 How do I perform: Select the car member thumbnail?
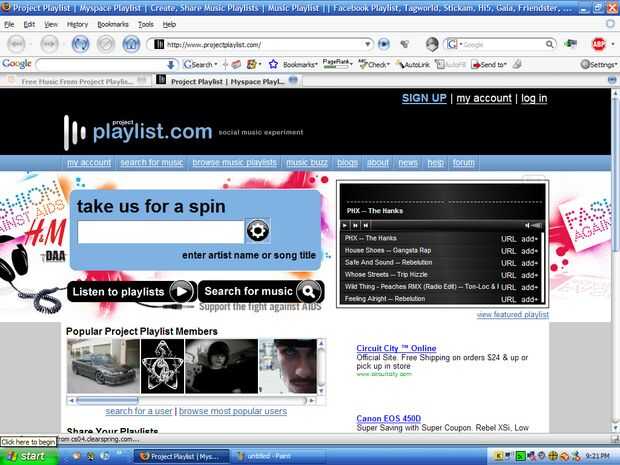(103, 366)
